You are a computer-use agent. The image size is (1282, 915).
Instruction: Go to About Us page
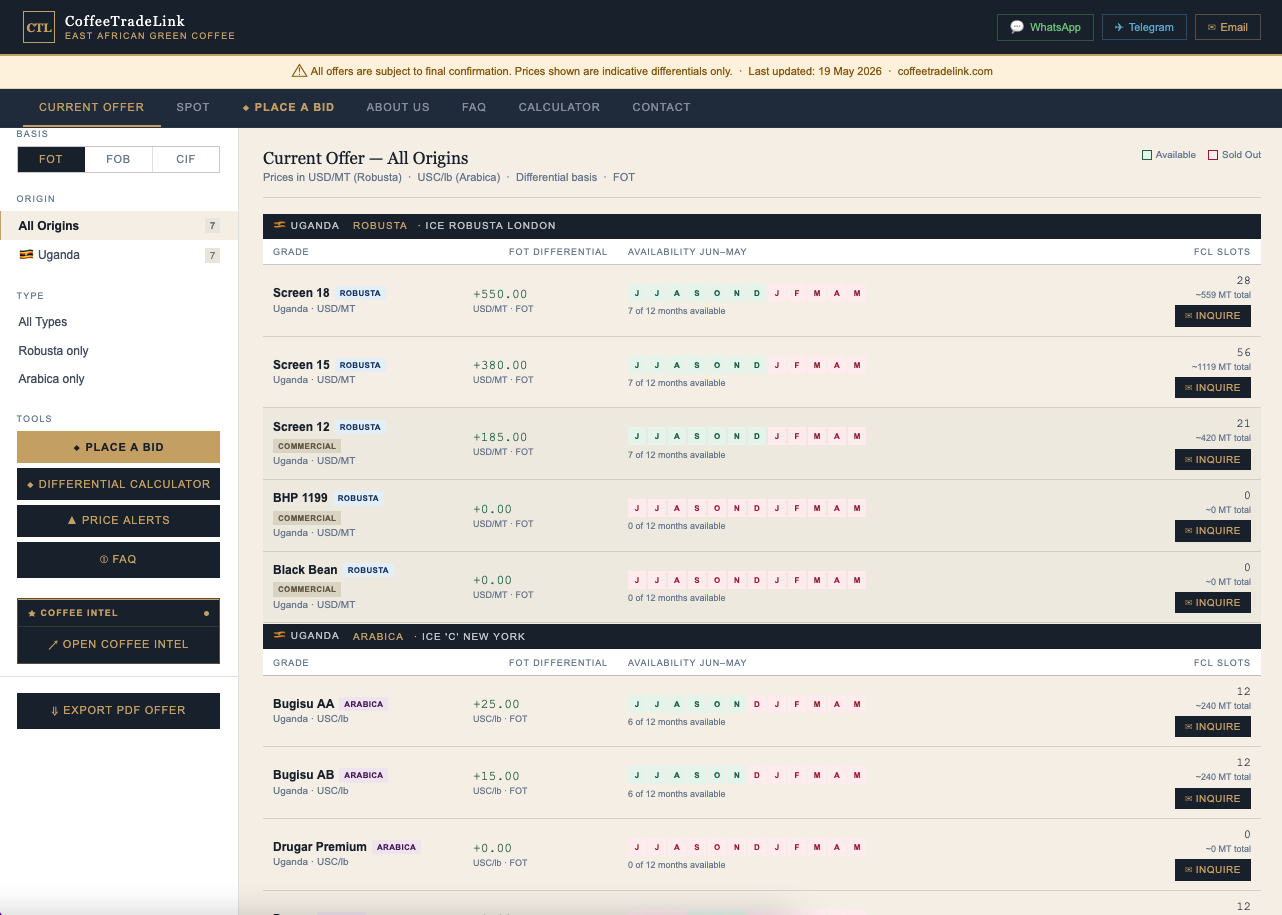(x=398, y=107)
